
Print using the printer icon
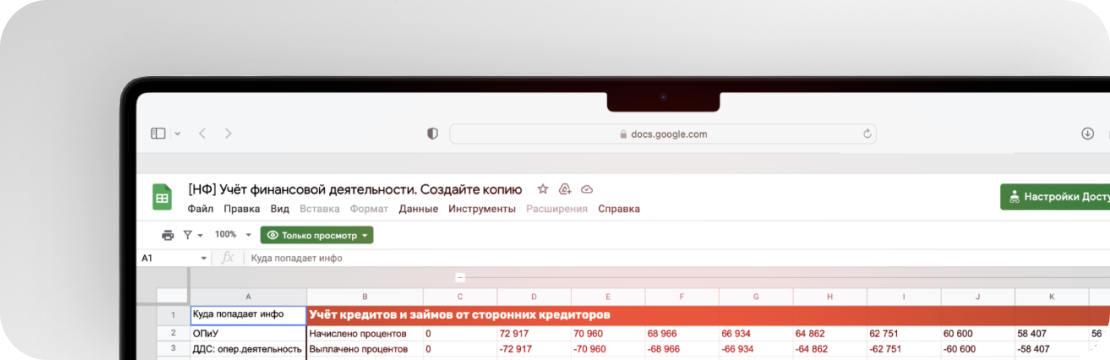point(168,235)
